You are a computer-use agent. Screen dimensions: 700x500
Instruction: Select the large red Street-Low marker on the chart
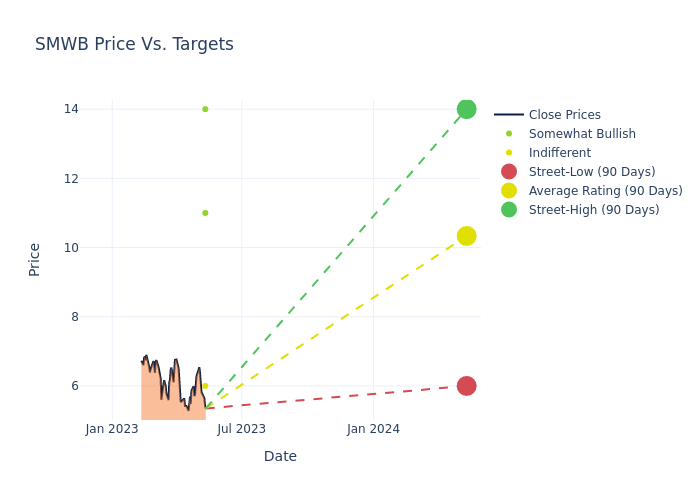click(x=466, y=386)
